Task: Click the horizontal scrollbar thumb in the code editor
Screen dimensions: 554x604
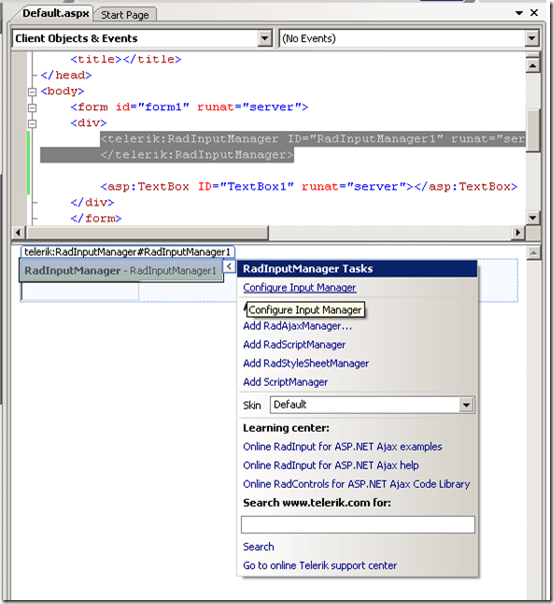Action: [147, 233]
